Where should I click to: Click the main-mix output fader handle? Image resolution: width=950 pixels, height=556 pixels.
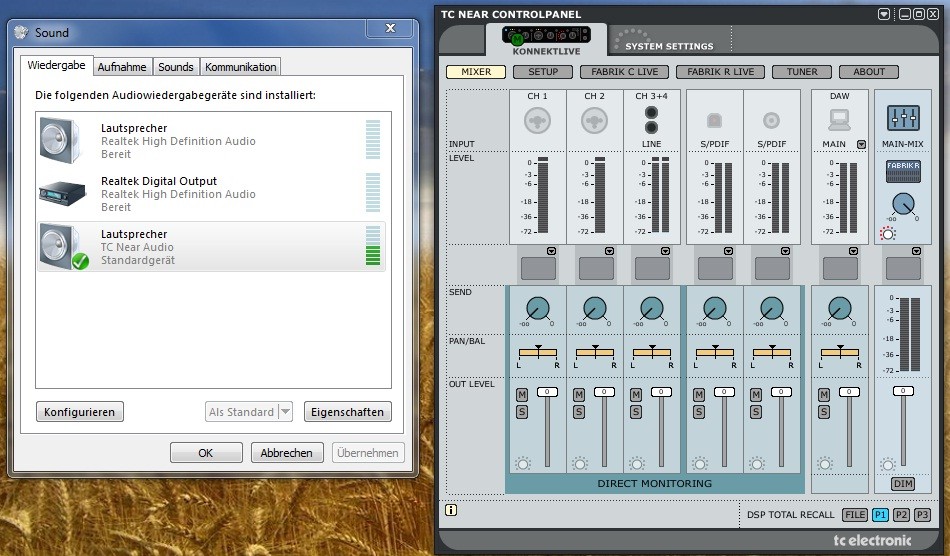tap(903, 391)
